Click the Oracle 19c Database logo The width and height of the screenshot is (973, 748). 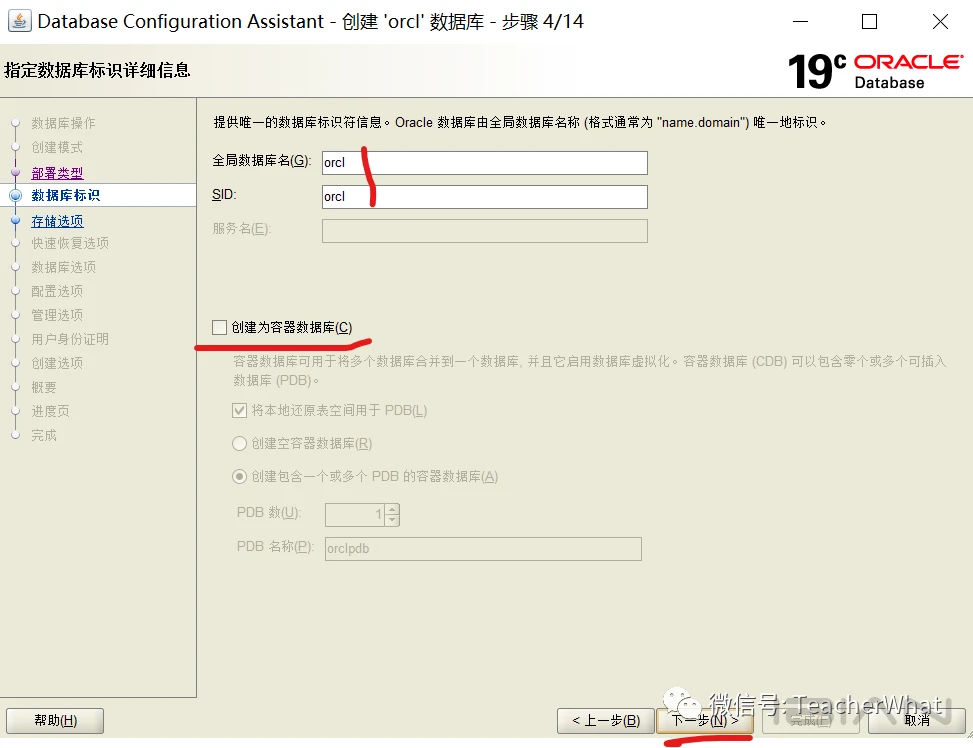pos(875,71)
